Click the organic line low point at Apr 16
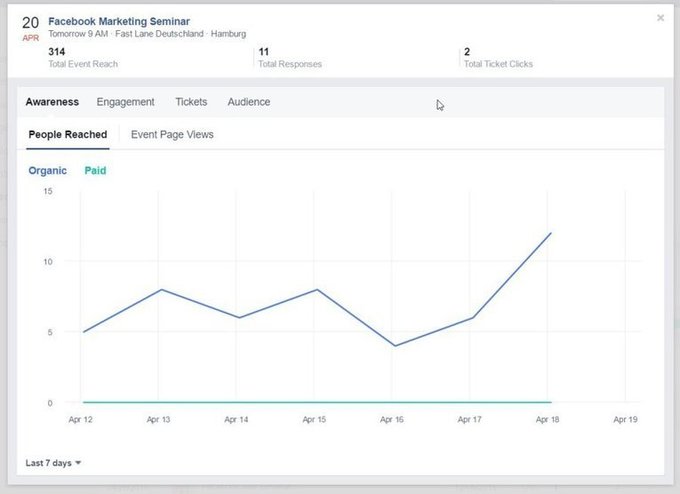 point(395,346)
